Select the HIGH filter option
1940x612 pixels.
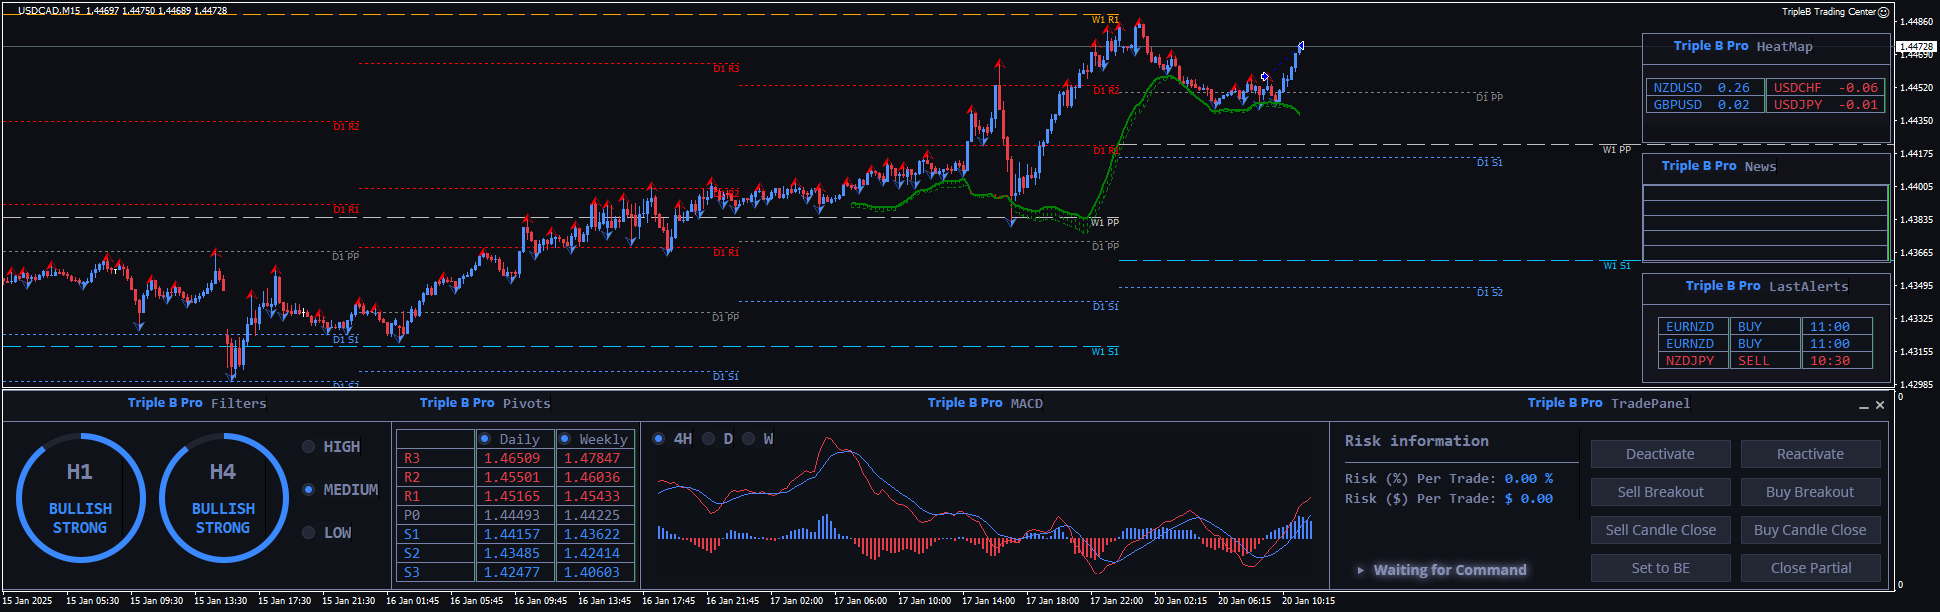tap(309, 447)
